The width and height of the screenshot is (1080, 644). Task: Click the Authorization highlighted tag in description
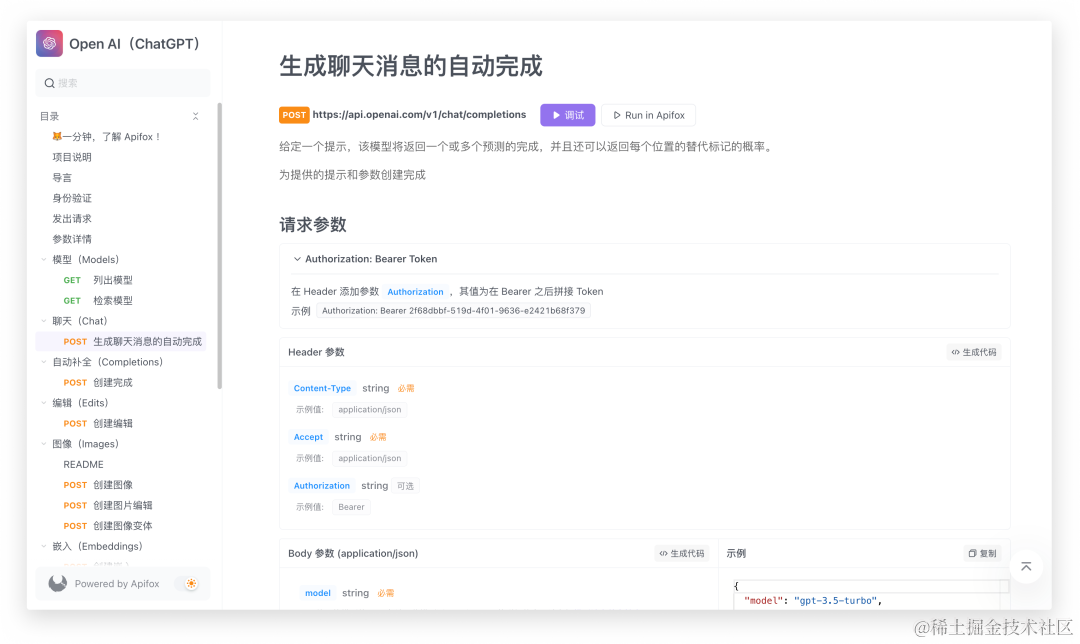pyautogui.click(x=415, y=292)
